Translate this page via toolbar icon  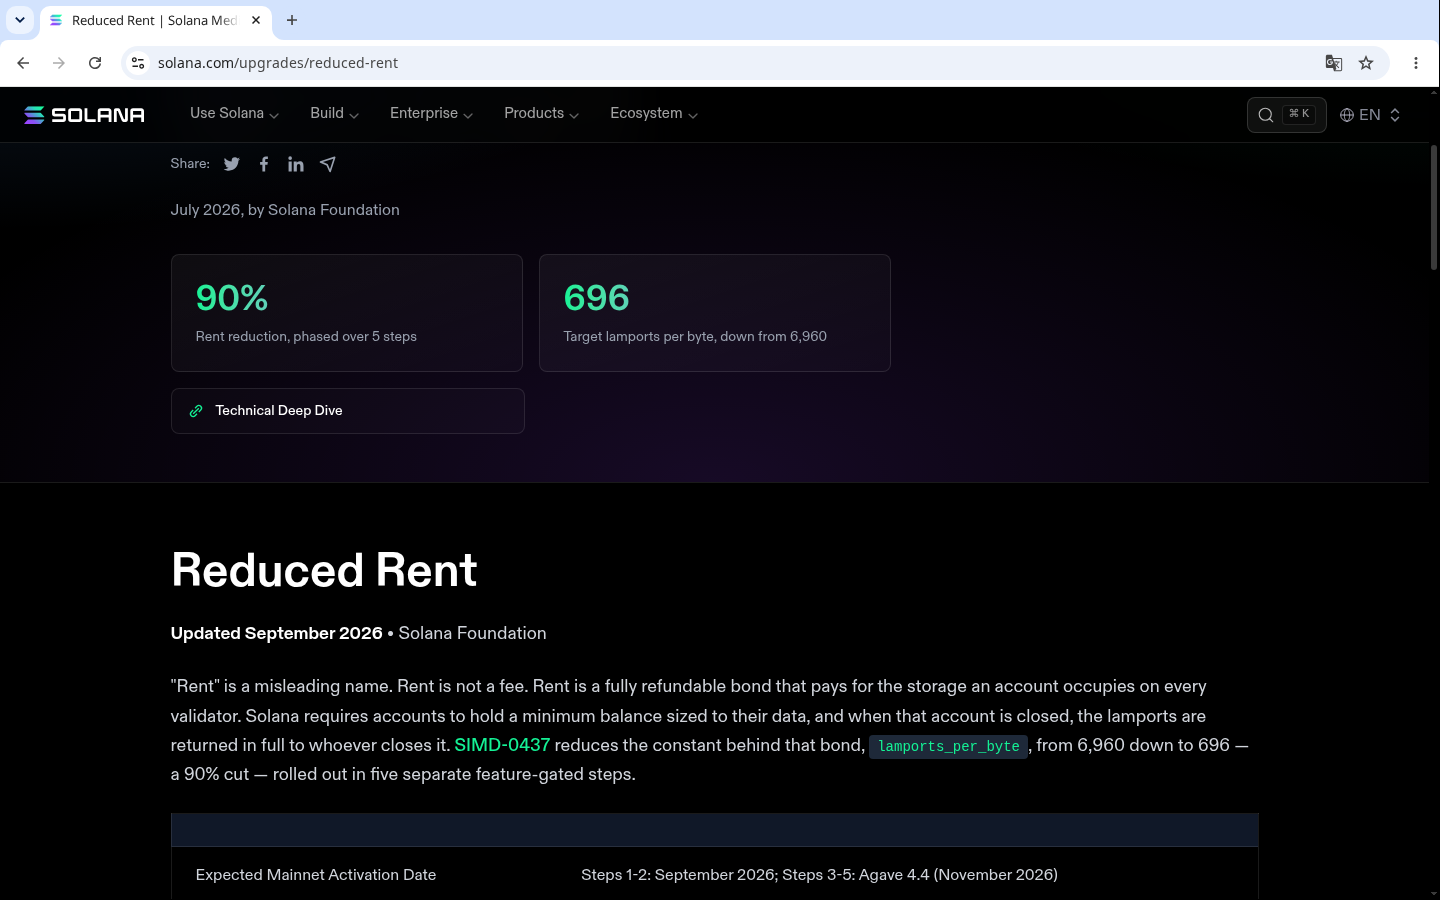[x=1334, y=63]
